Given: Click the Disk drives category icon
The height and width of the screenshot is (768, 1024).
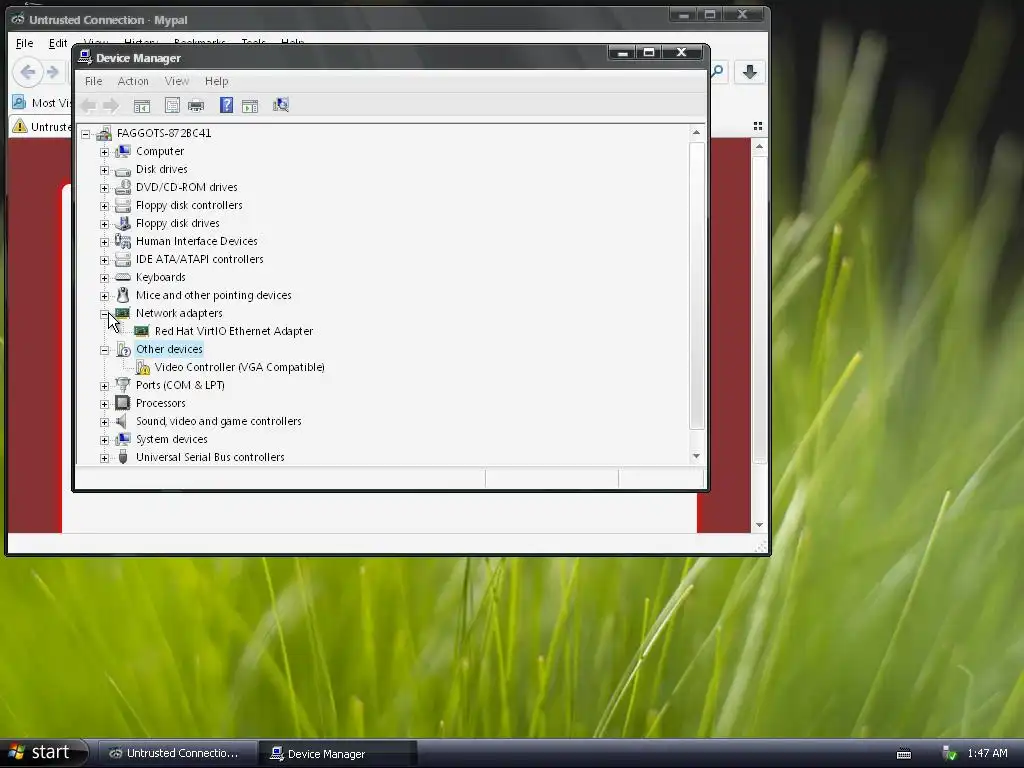Looking at the screenshot, I should click(x=123, y=170).
